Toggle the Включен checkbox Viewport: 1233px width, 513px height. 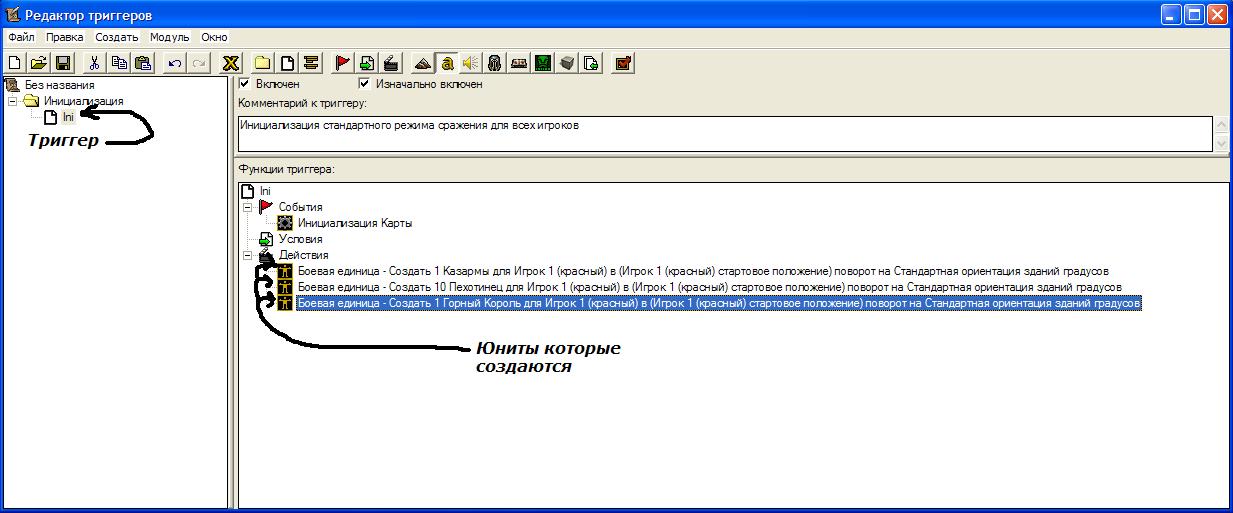pyautogui.click(x=244, y=84)
